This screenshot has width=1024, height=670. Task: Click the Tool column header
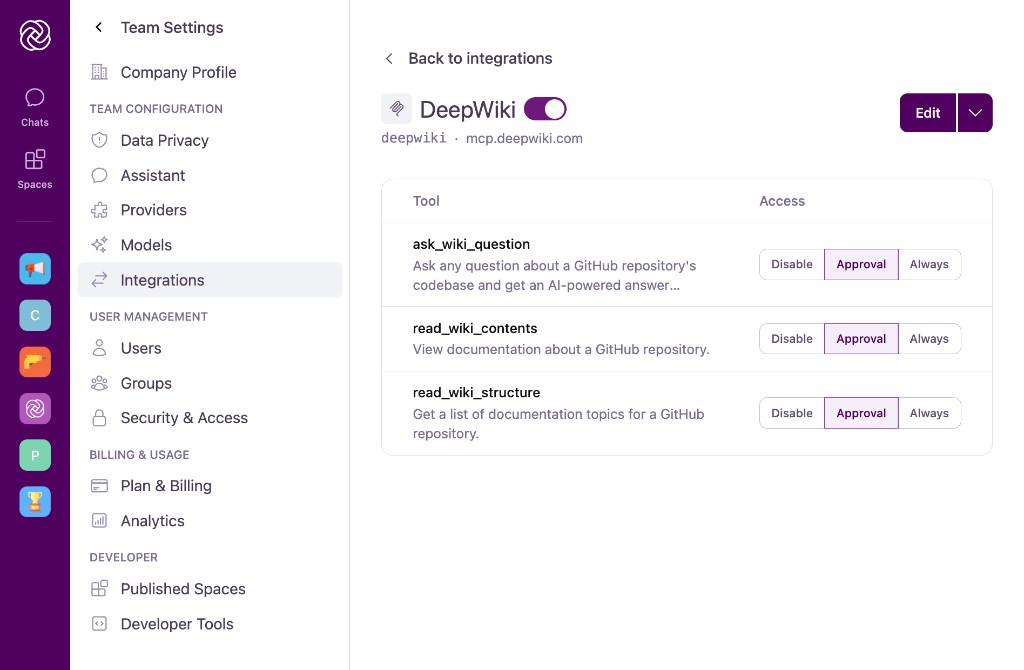click(426, 200)
